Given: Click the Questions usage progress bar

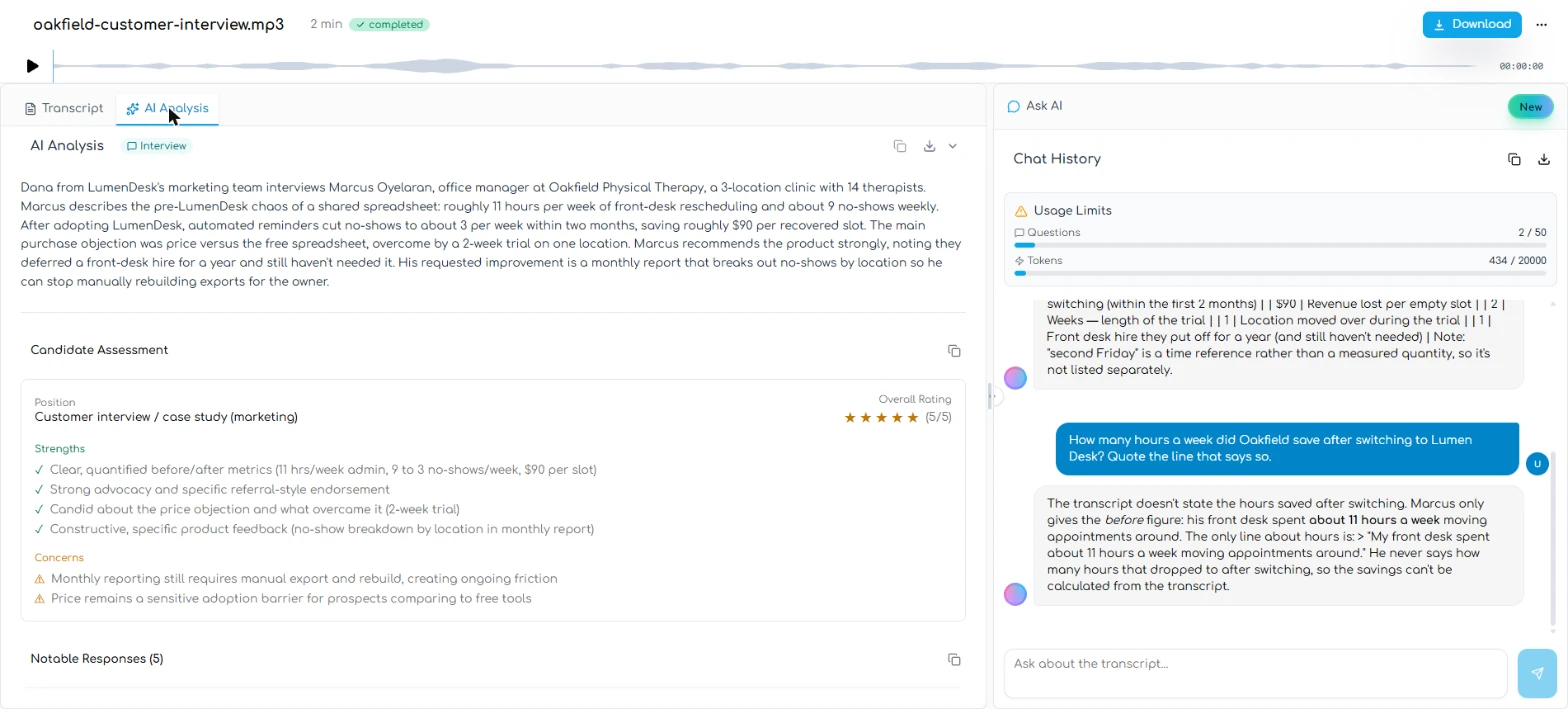Looking at the screenshot, I should pyautogui.click(x=1281, y=244).
